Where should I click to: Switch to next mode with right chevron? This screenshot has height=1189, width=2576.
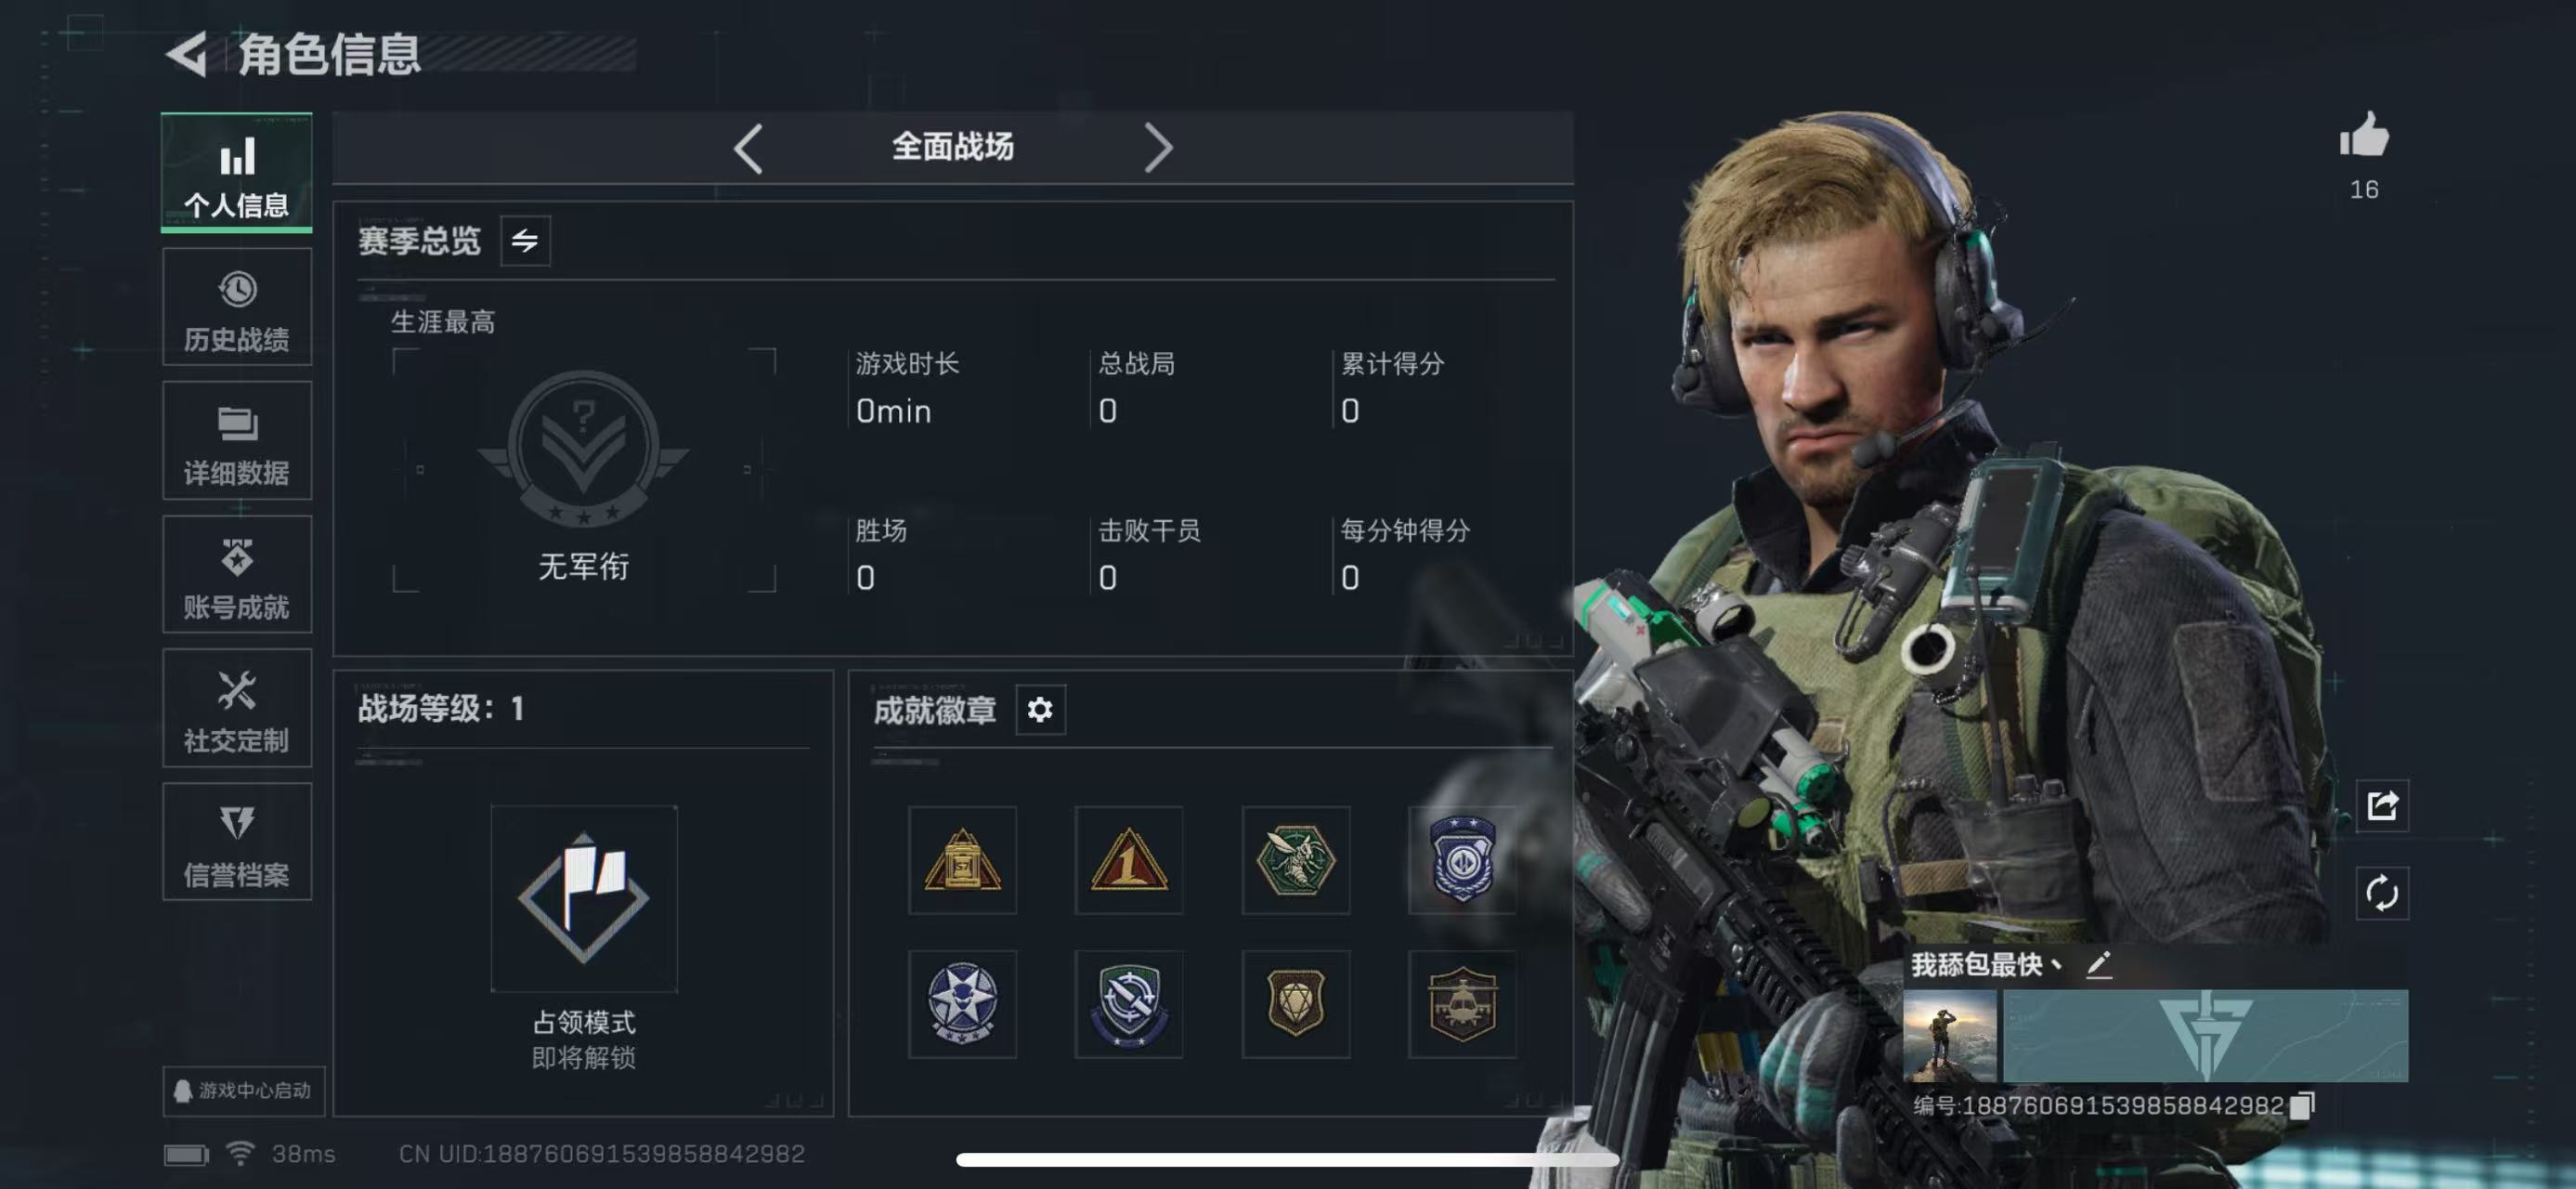pyautogui.click(x=1157, y=148)
